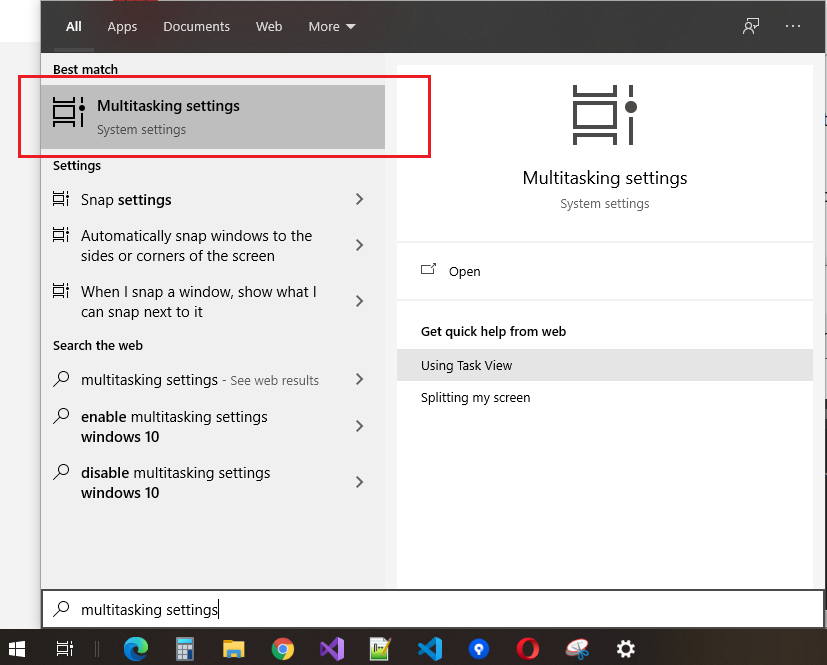827x665 pixels.
Task: Open the Settings gear on the taskbar
Action: coord(626,649)
